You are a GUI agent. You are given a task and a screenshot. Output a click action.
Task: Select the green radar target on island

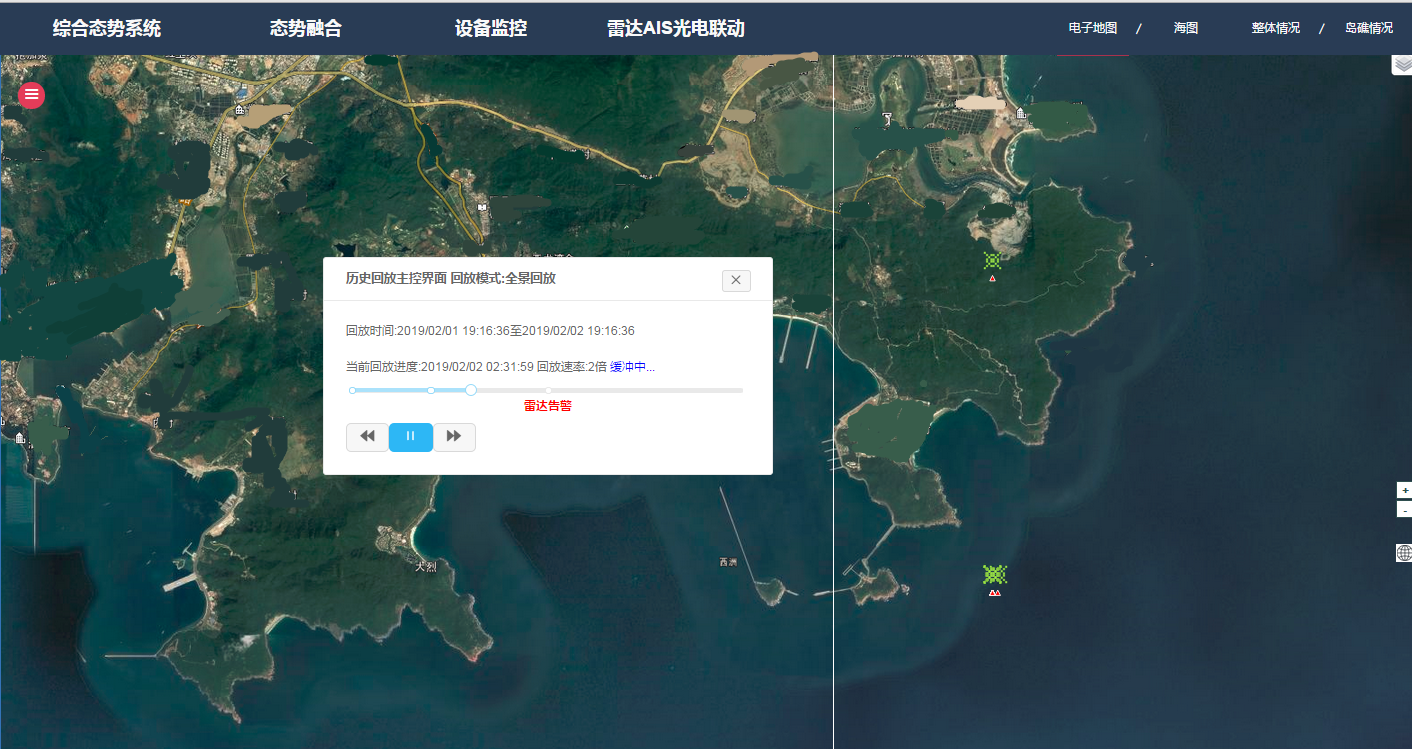pos(992,261)
